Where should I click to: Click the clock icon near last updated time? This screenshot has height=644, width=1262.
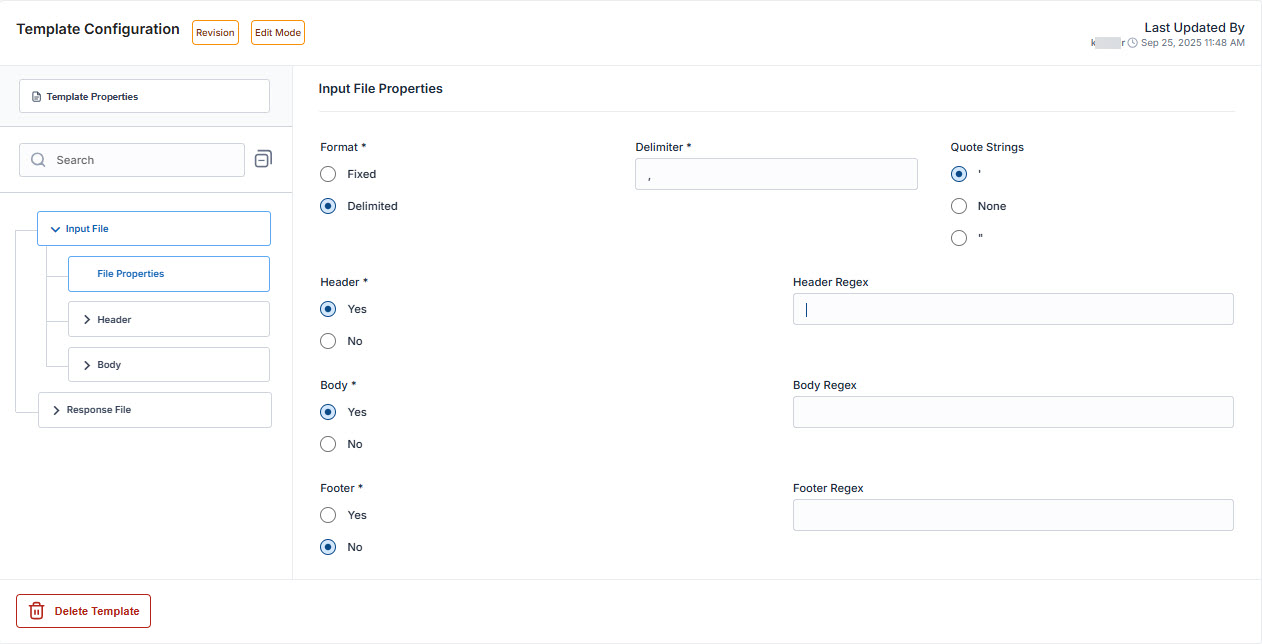1132,43
